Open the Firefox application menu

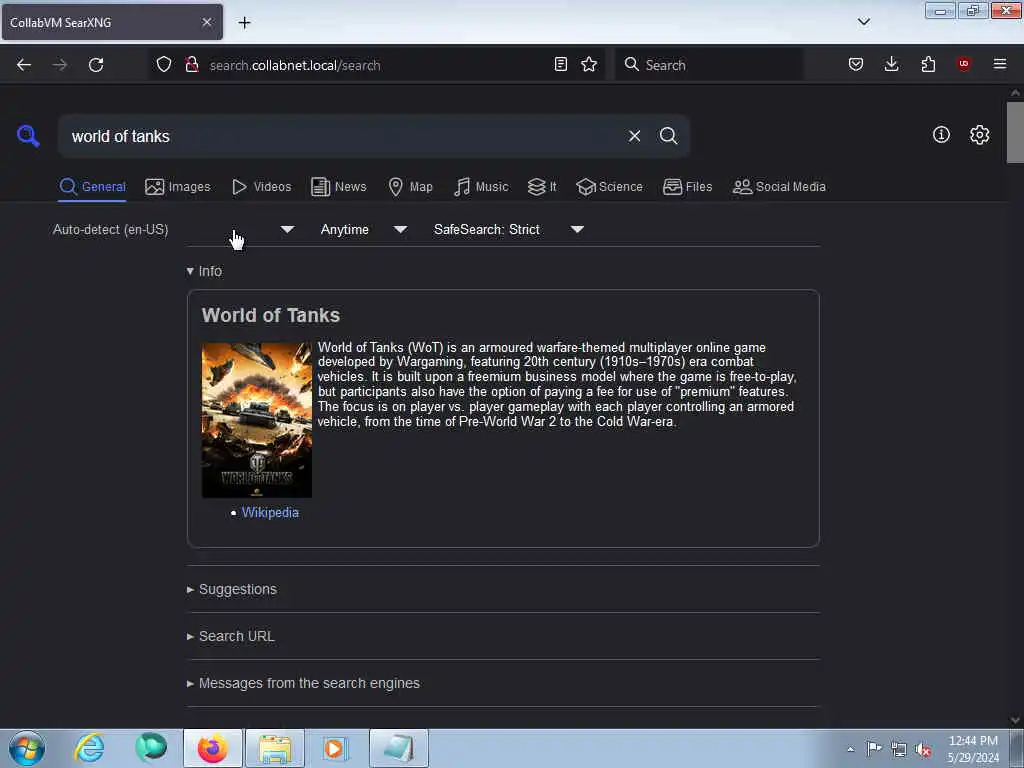999,64
